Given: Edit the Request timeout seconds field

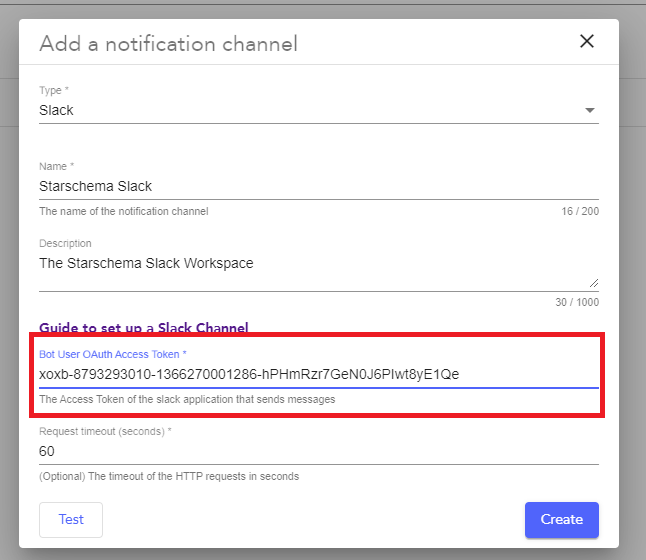Looking at the screenshot, I should point(319,452).
